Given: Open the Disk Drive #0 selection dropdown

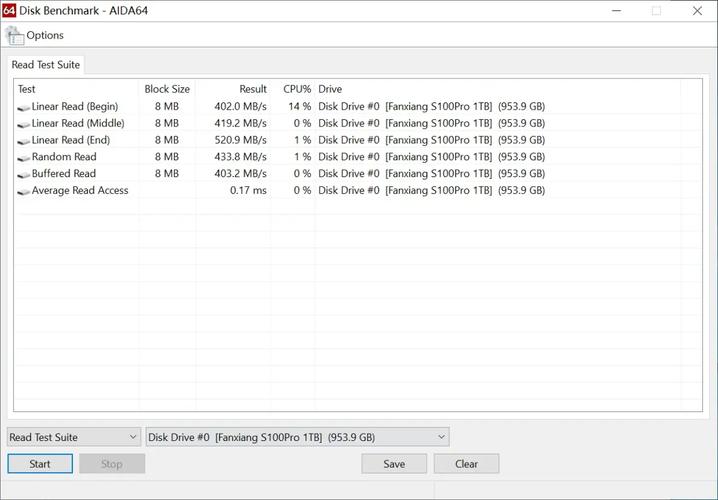Looking at the screenshot, I should click(297, 437).
